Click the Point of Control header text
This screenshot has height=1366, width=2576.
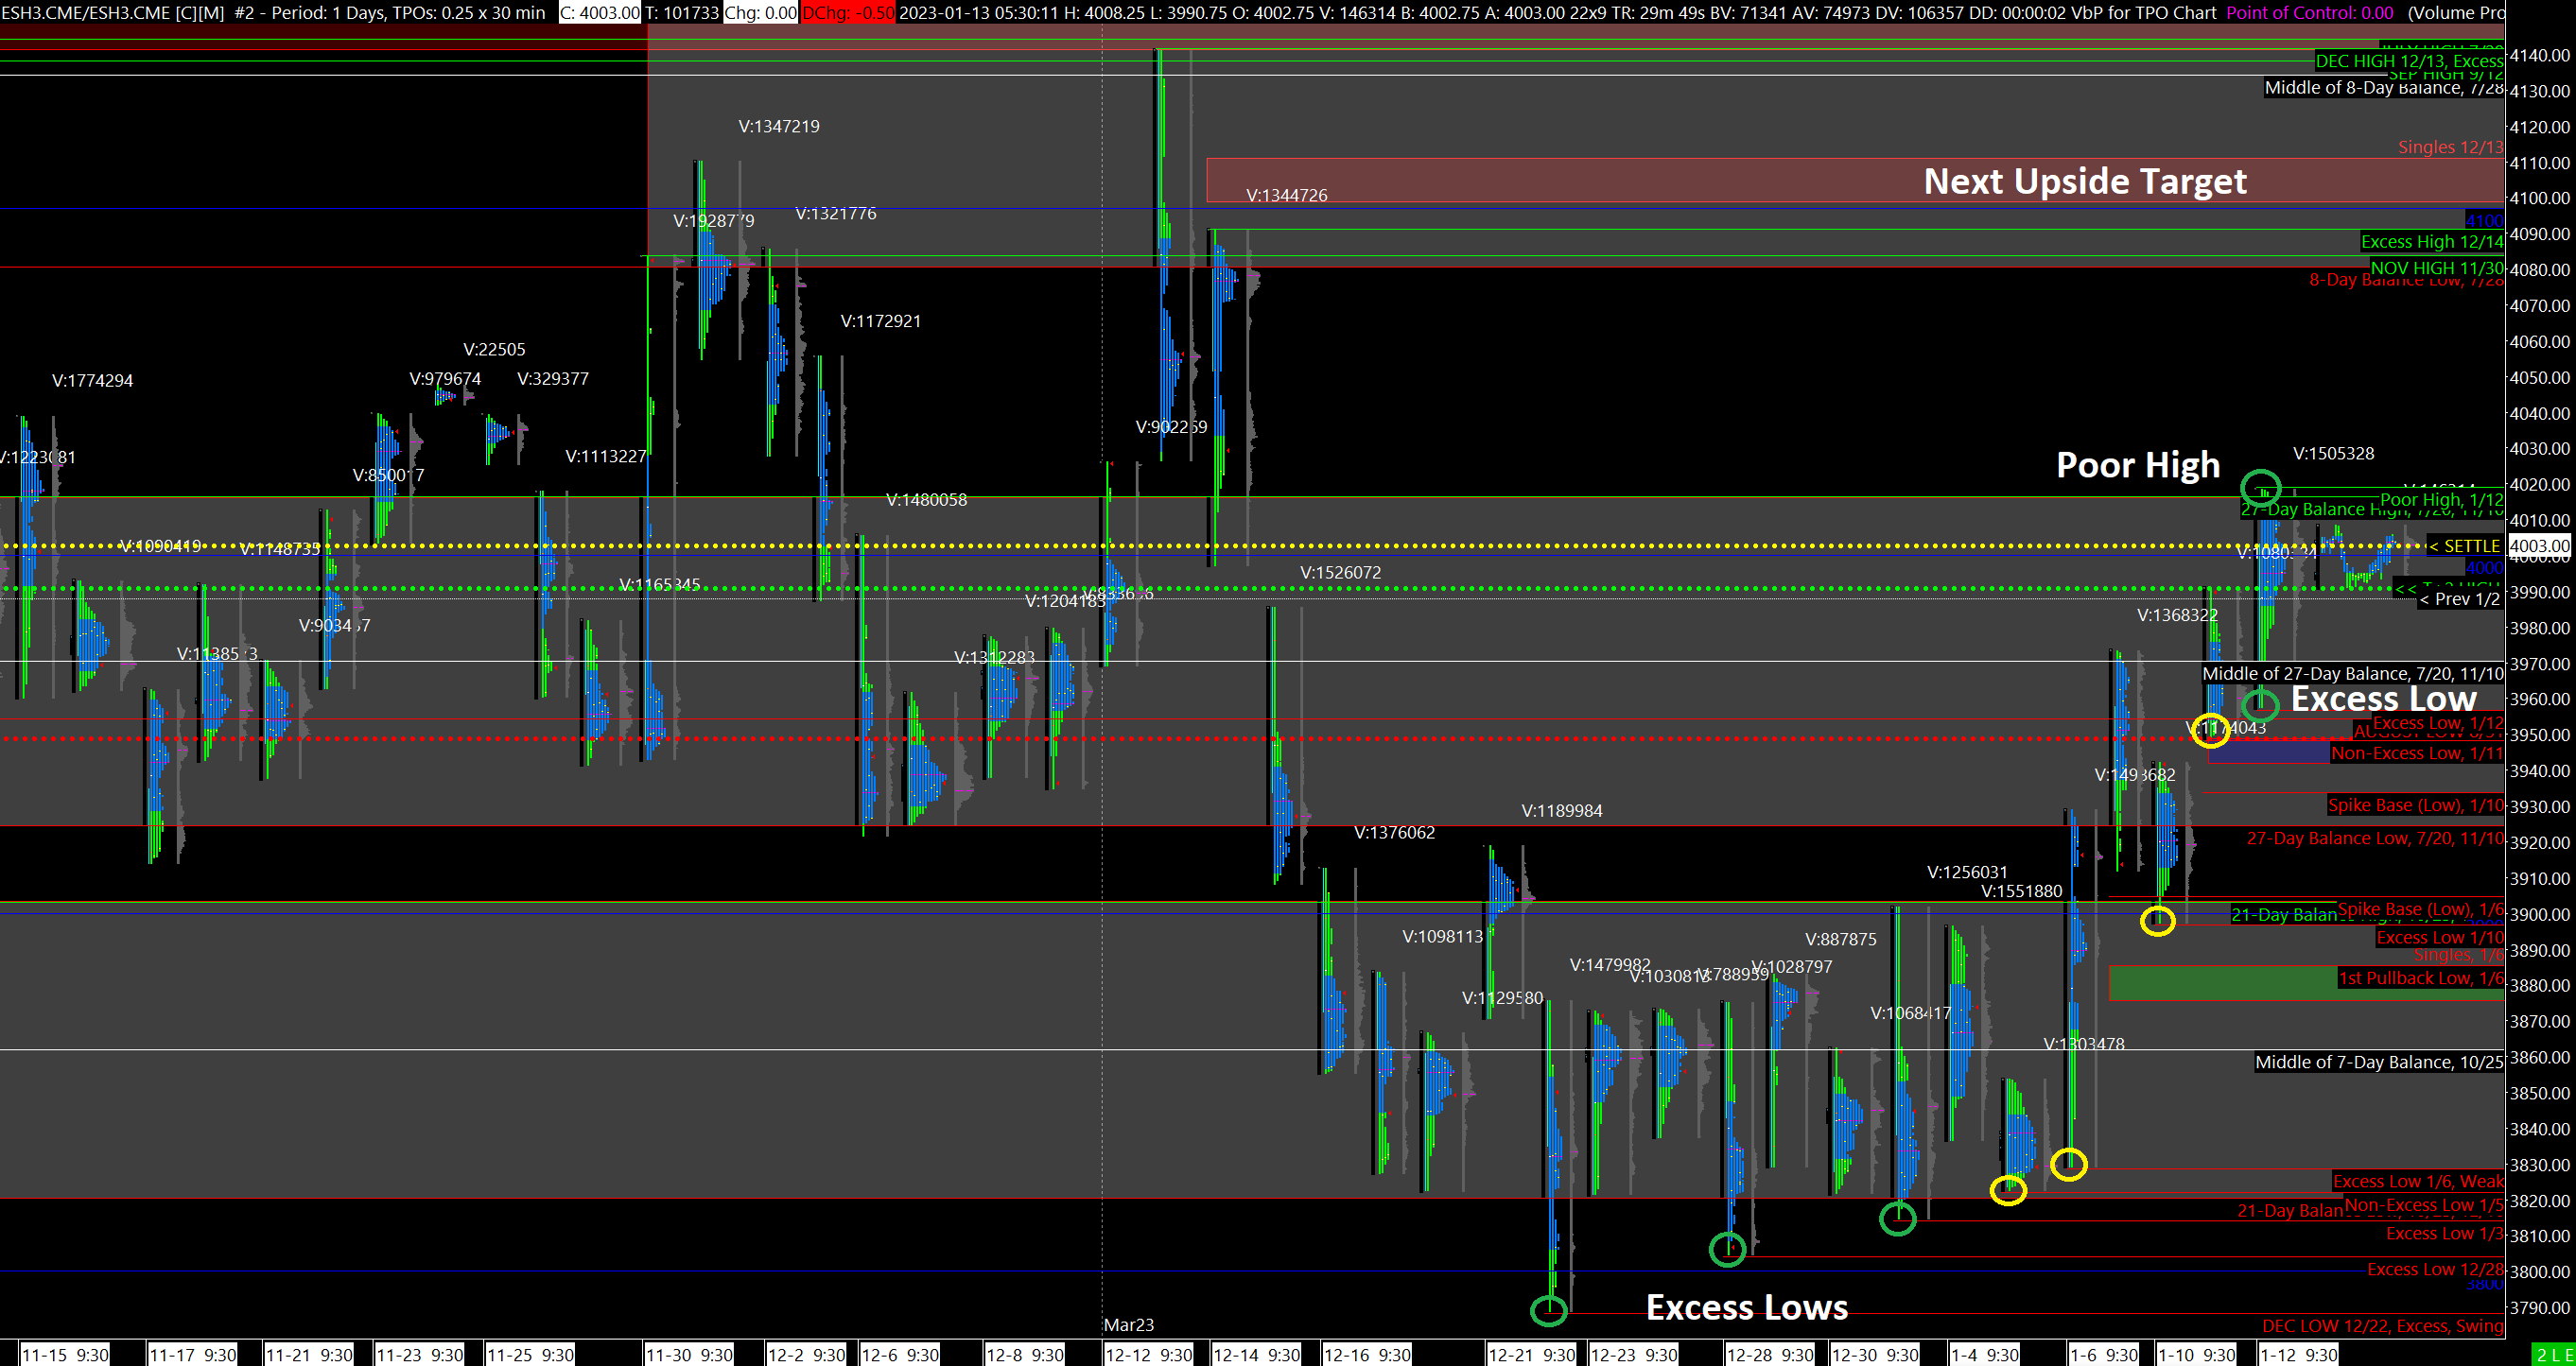[x=2309, y=12]
